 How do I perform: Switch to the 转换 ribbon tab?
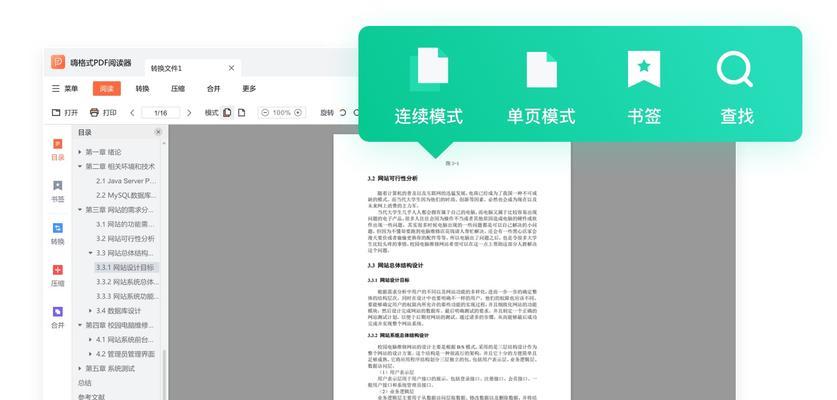143,89
